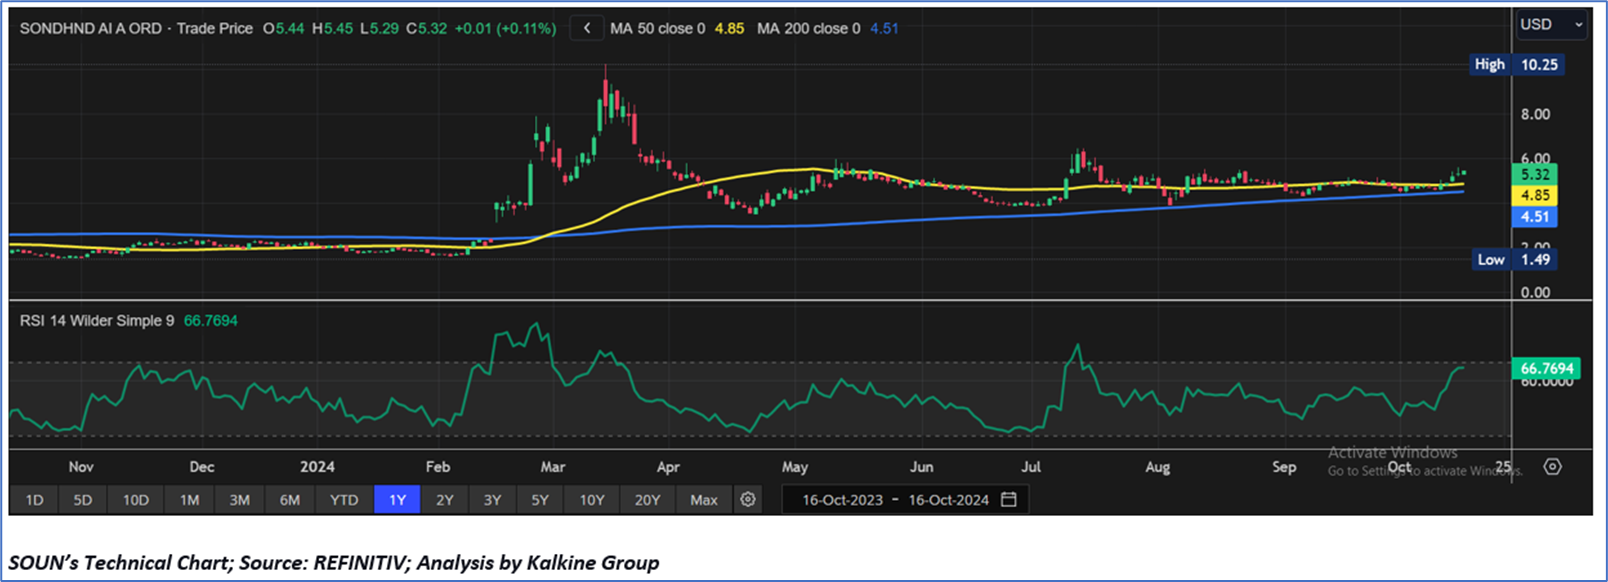Select the 6M time range

tap(290, 499)
